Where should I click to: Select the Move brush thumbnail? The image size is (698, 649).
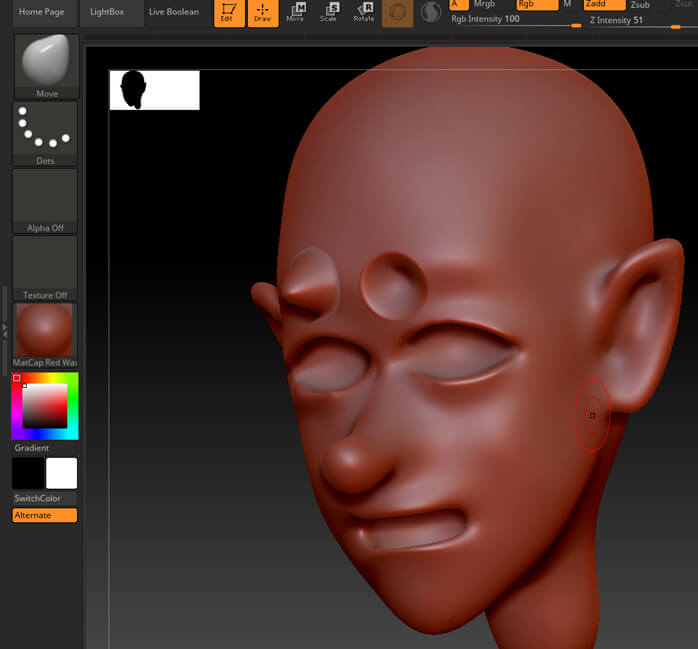pyautogui.click(x=45, y=64)
